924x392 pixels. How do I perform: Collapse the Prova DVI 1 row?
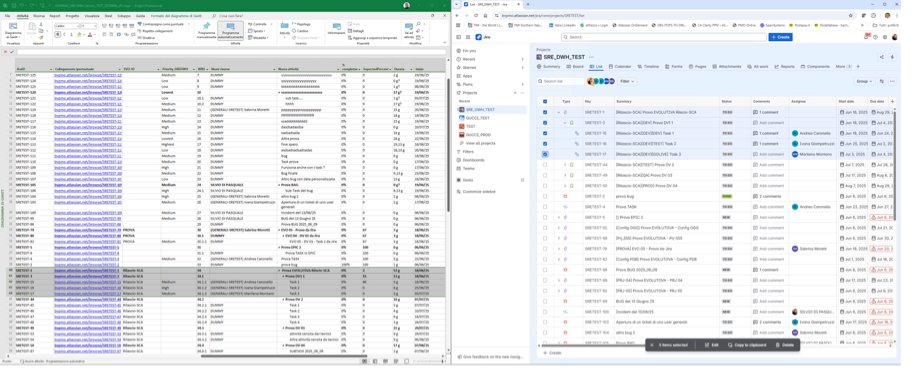click(565, 123)
